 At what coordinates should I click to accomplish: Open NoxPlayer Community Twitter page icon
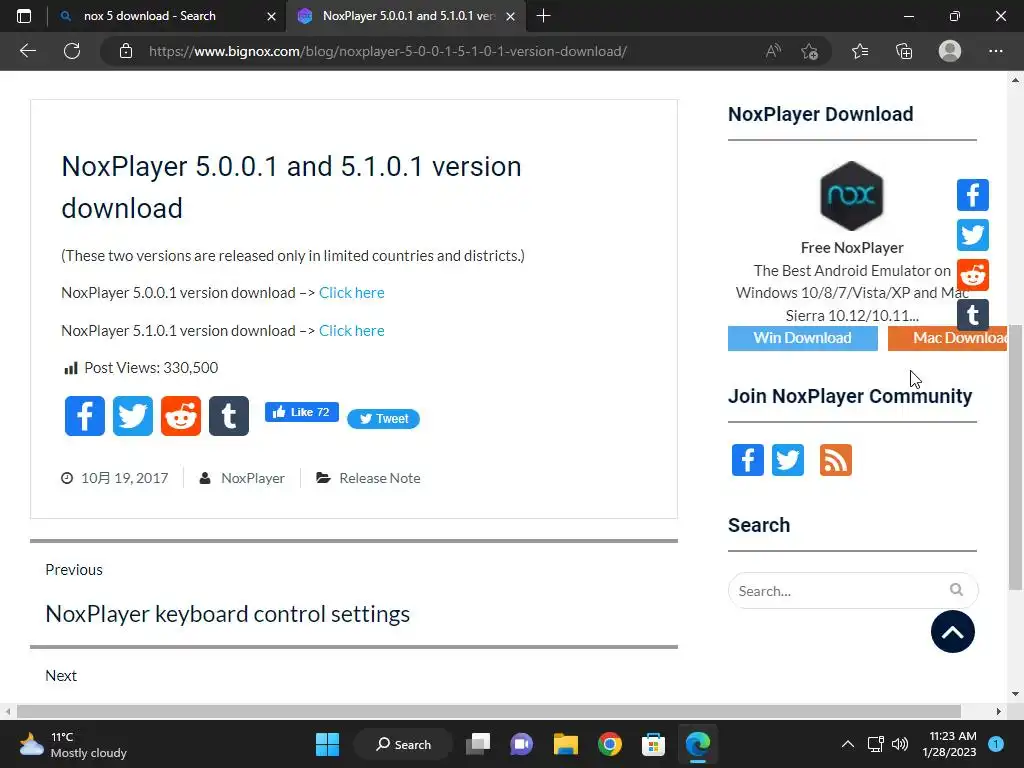coord(788,460)
